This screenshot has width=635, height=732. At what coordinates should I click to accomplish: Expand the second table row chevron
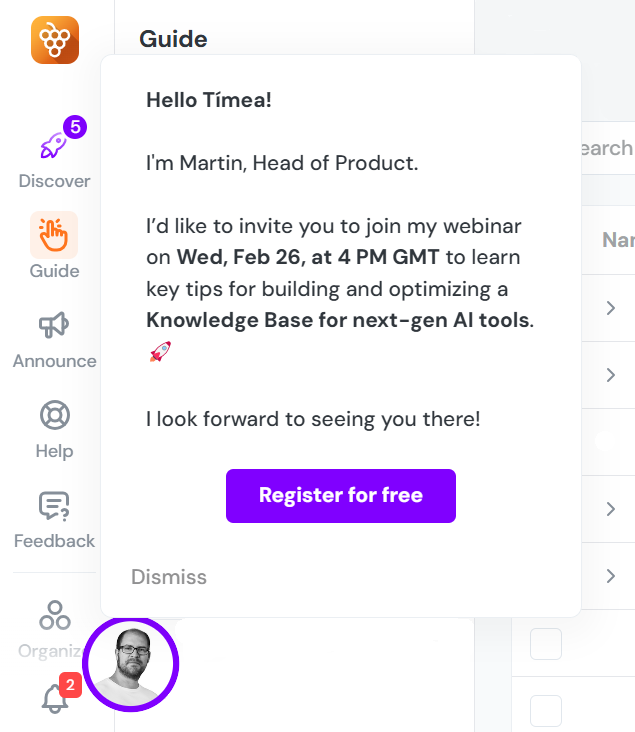pyautogui.click(x=610, y=374)
